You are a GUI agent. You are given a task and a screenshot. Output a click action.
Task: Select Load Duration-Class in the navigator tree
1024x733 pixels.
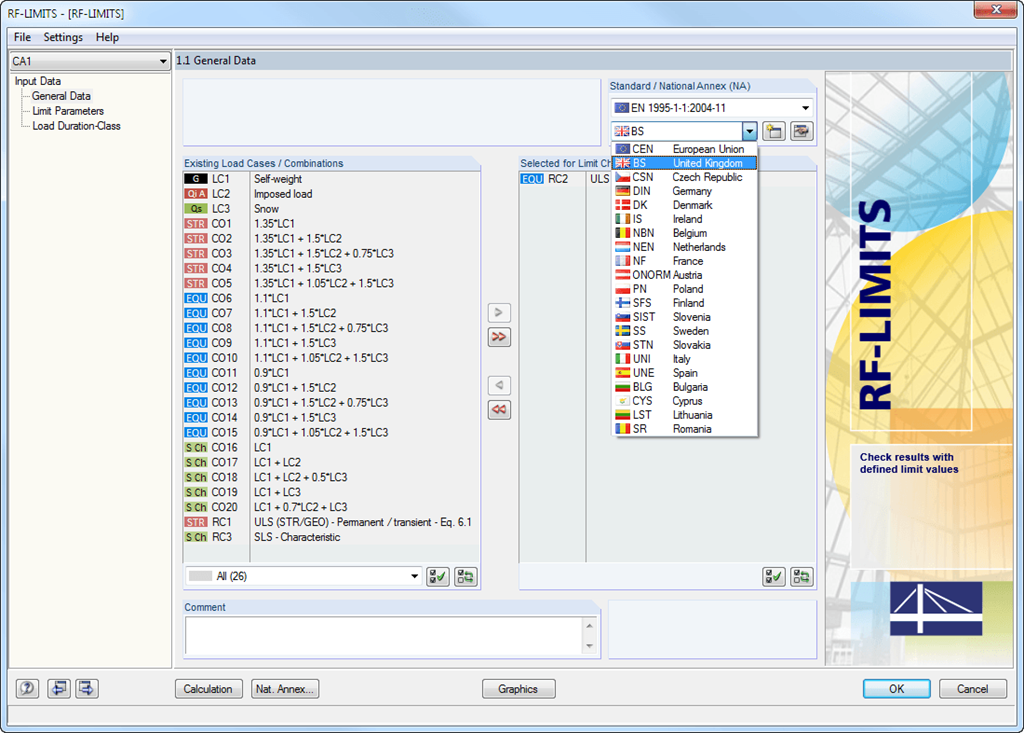tap(76, 126)
